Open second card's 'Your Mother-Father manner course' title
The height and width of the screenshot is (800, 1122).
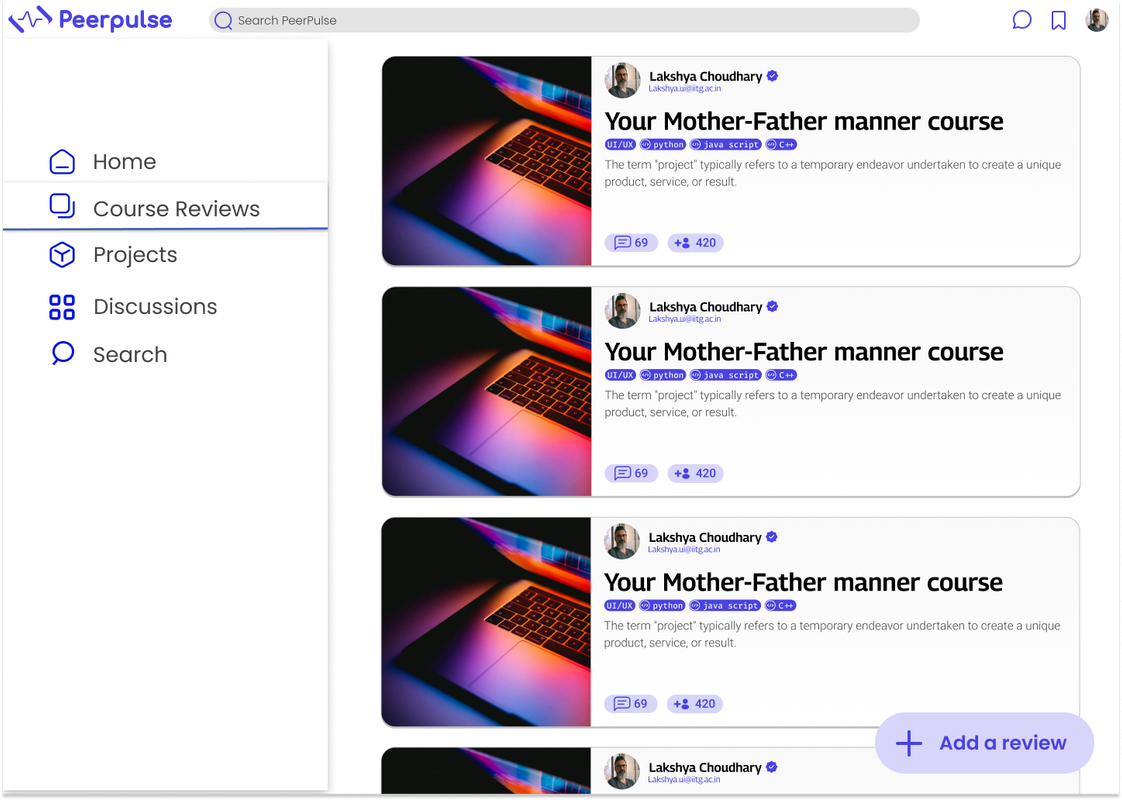[x=804, y=351]
